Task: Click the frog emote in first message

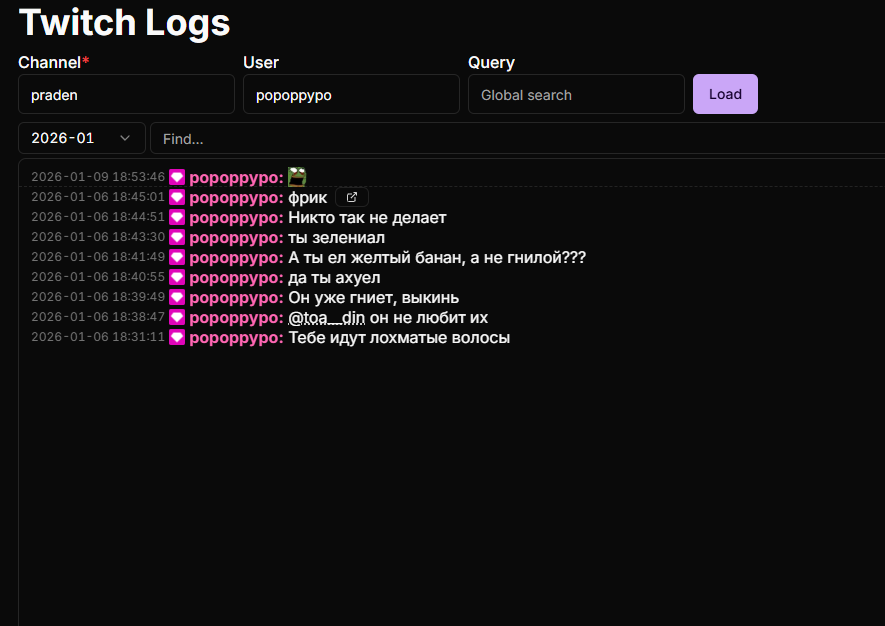Action: [x=297, y=177]
